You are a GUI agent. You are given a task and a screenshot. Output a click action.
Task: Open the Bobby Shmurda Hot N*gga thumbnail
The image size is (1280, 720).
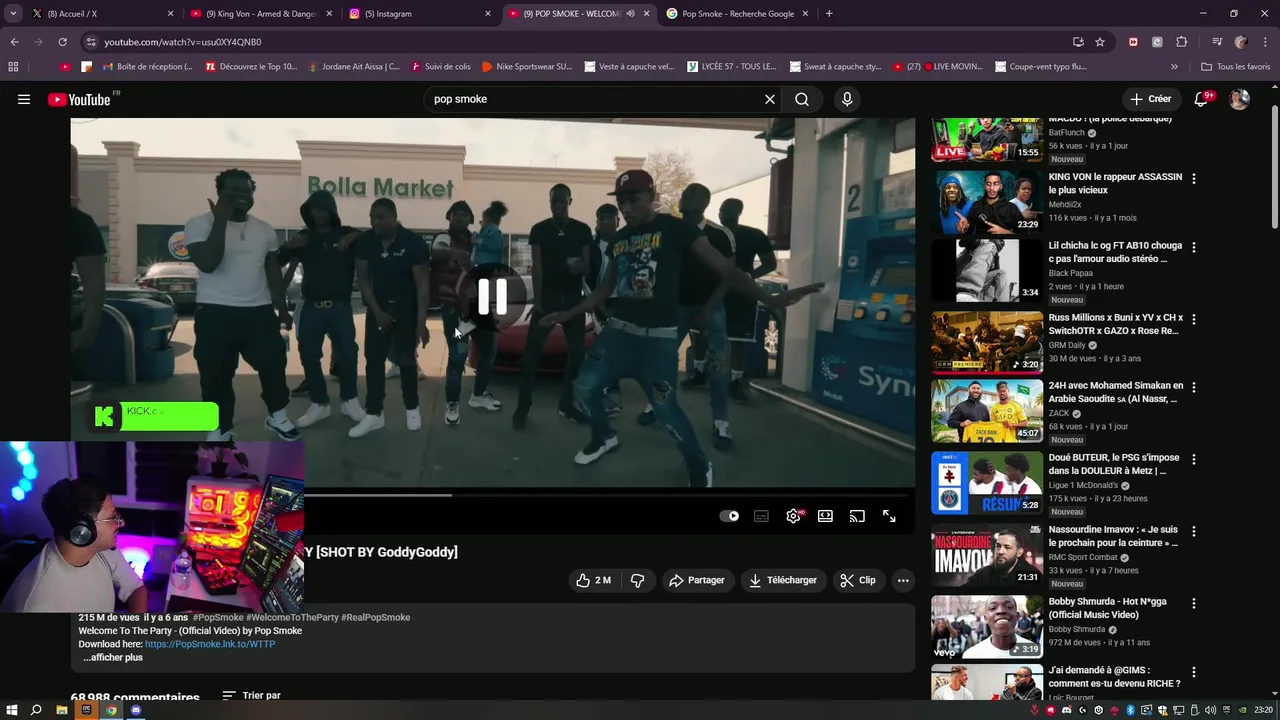point(987,627)
